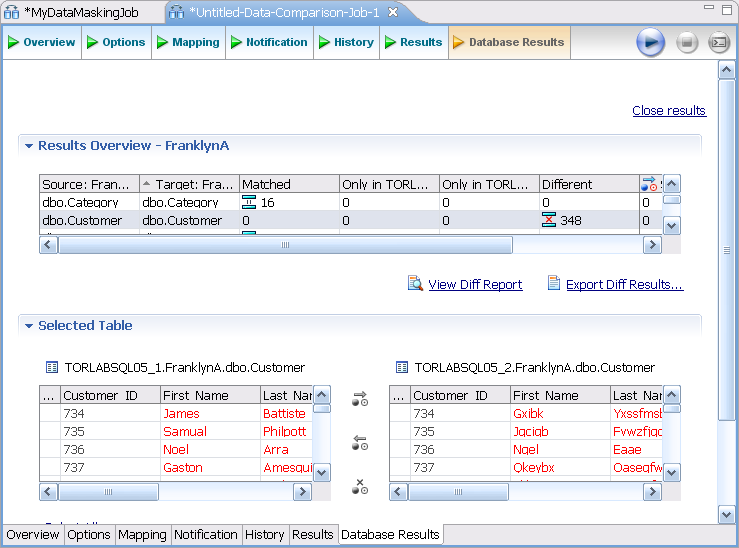Switch to MyDataMaskingJob editor tab
The height and width of the screenshot is (548, 739).
(x=80, y=13)
